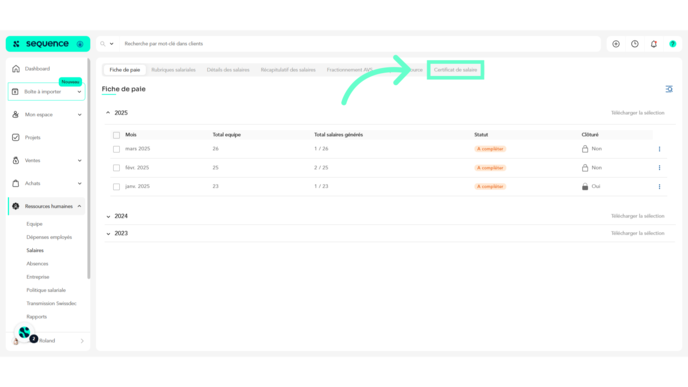Click the plus add icon in top bar

616,44
